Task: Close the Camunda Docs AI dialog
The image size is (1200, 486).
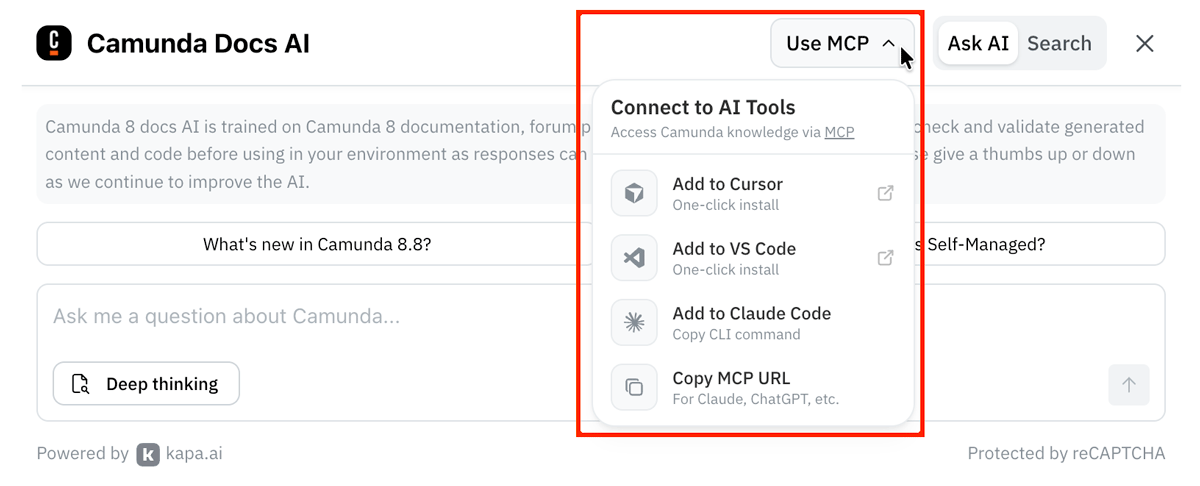Action: click(1145, 43)
